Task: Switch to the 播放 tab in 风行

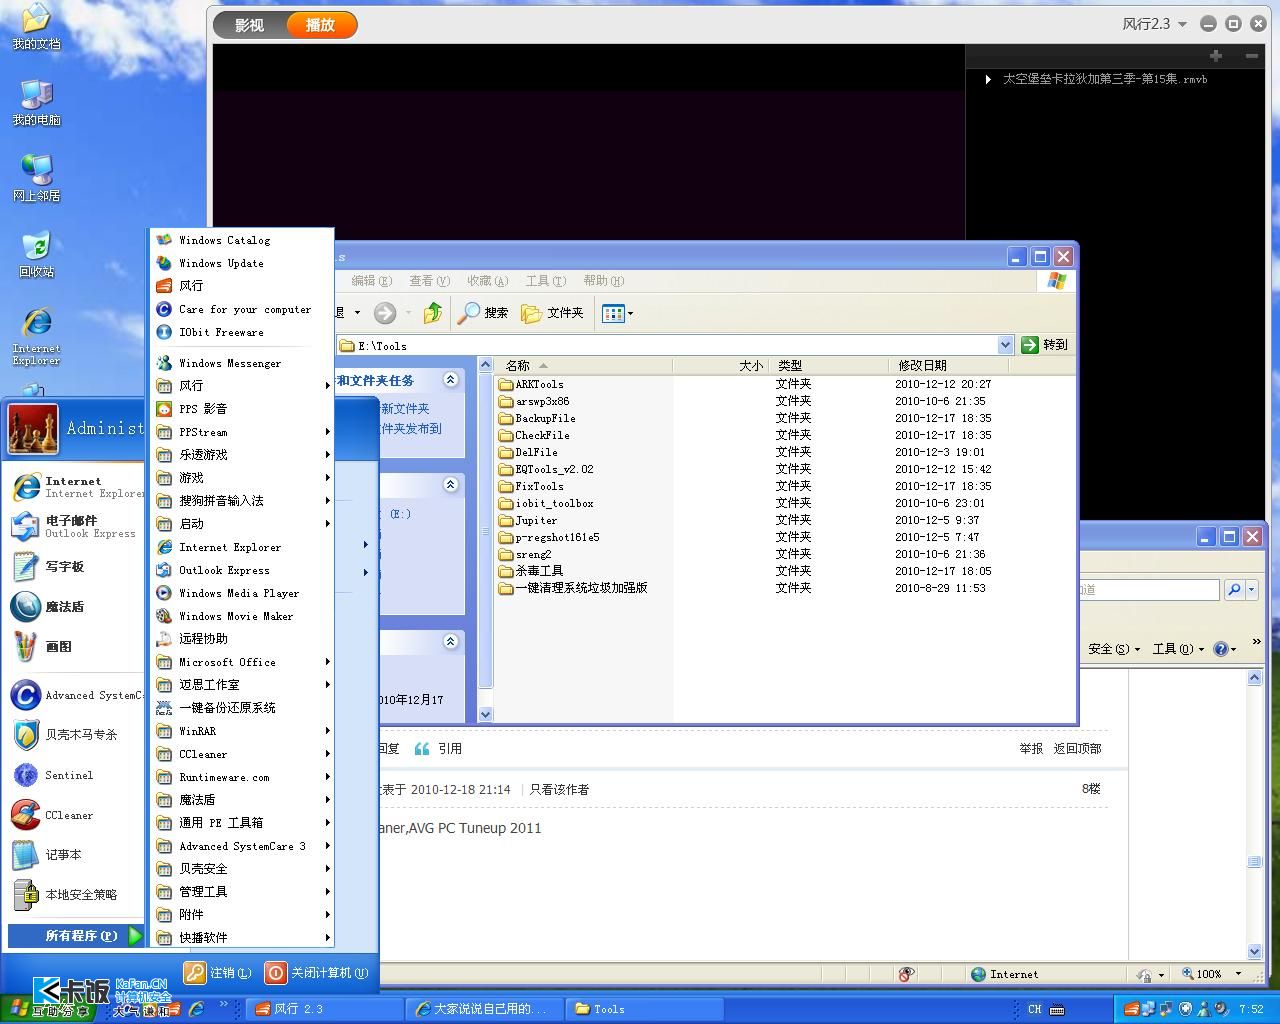Action: [320, 25]
